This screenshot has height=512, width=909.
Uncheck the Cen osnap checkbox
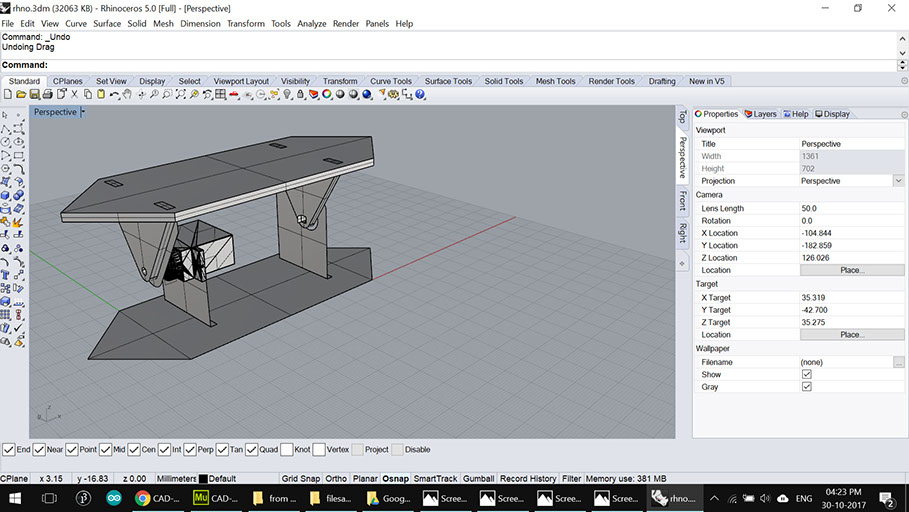134,449
